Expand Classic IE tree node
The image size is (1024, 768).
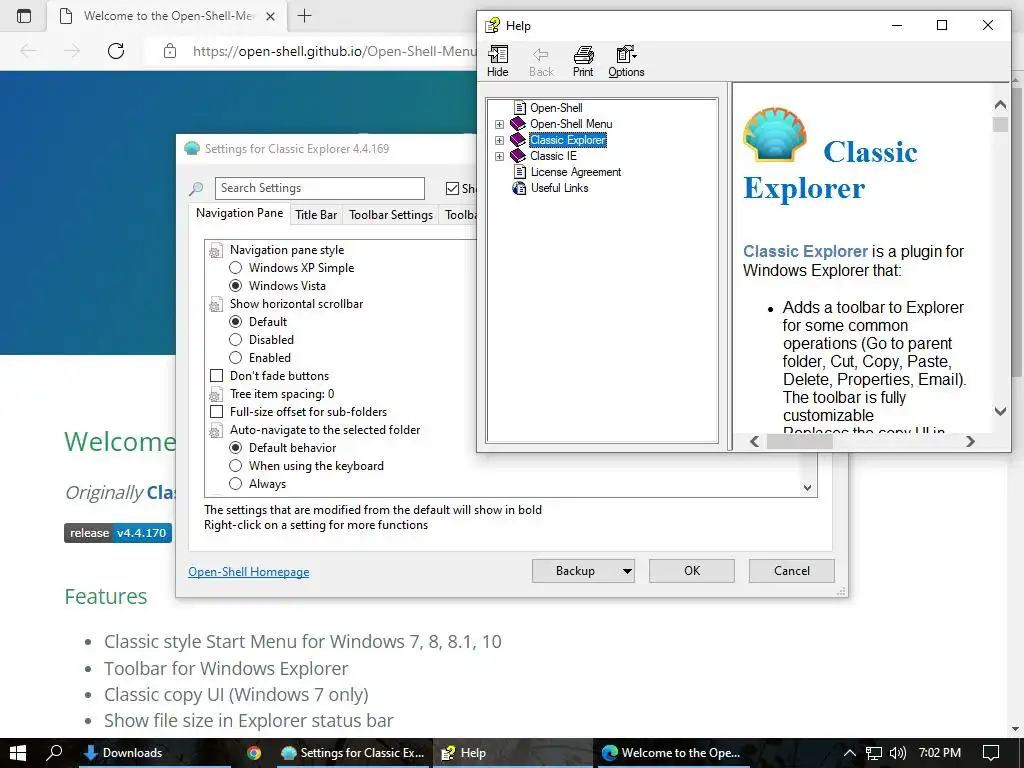tap(500, 156)
